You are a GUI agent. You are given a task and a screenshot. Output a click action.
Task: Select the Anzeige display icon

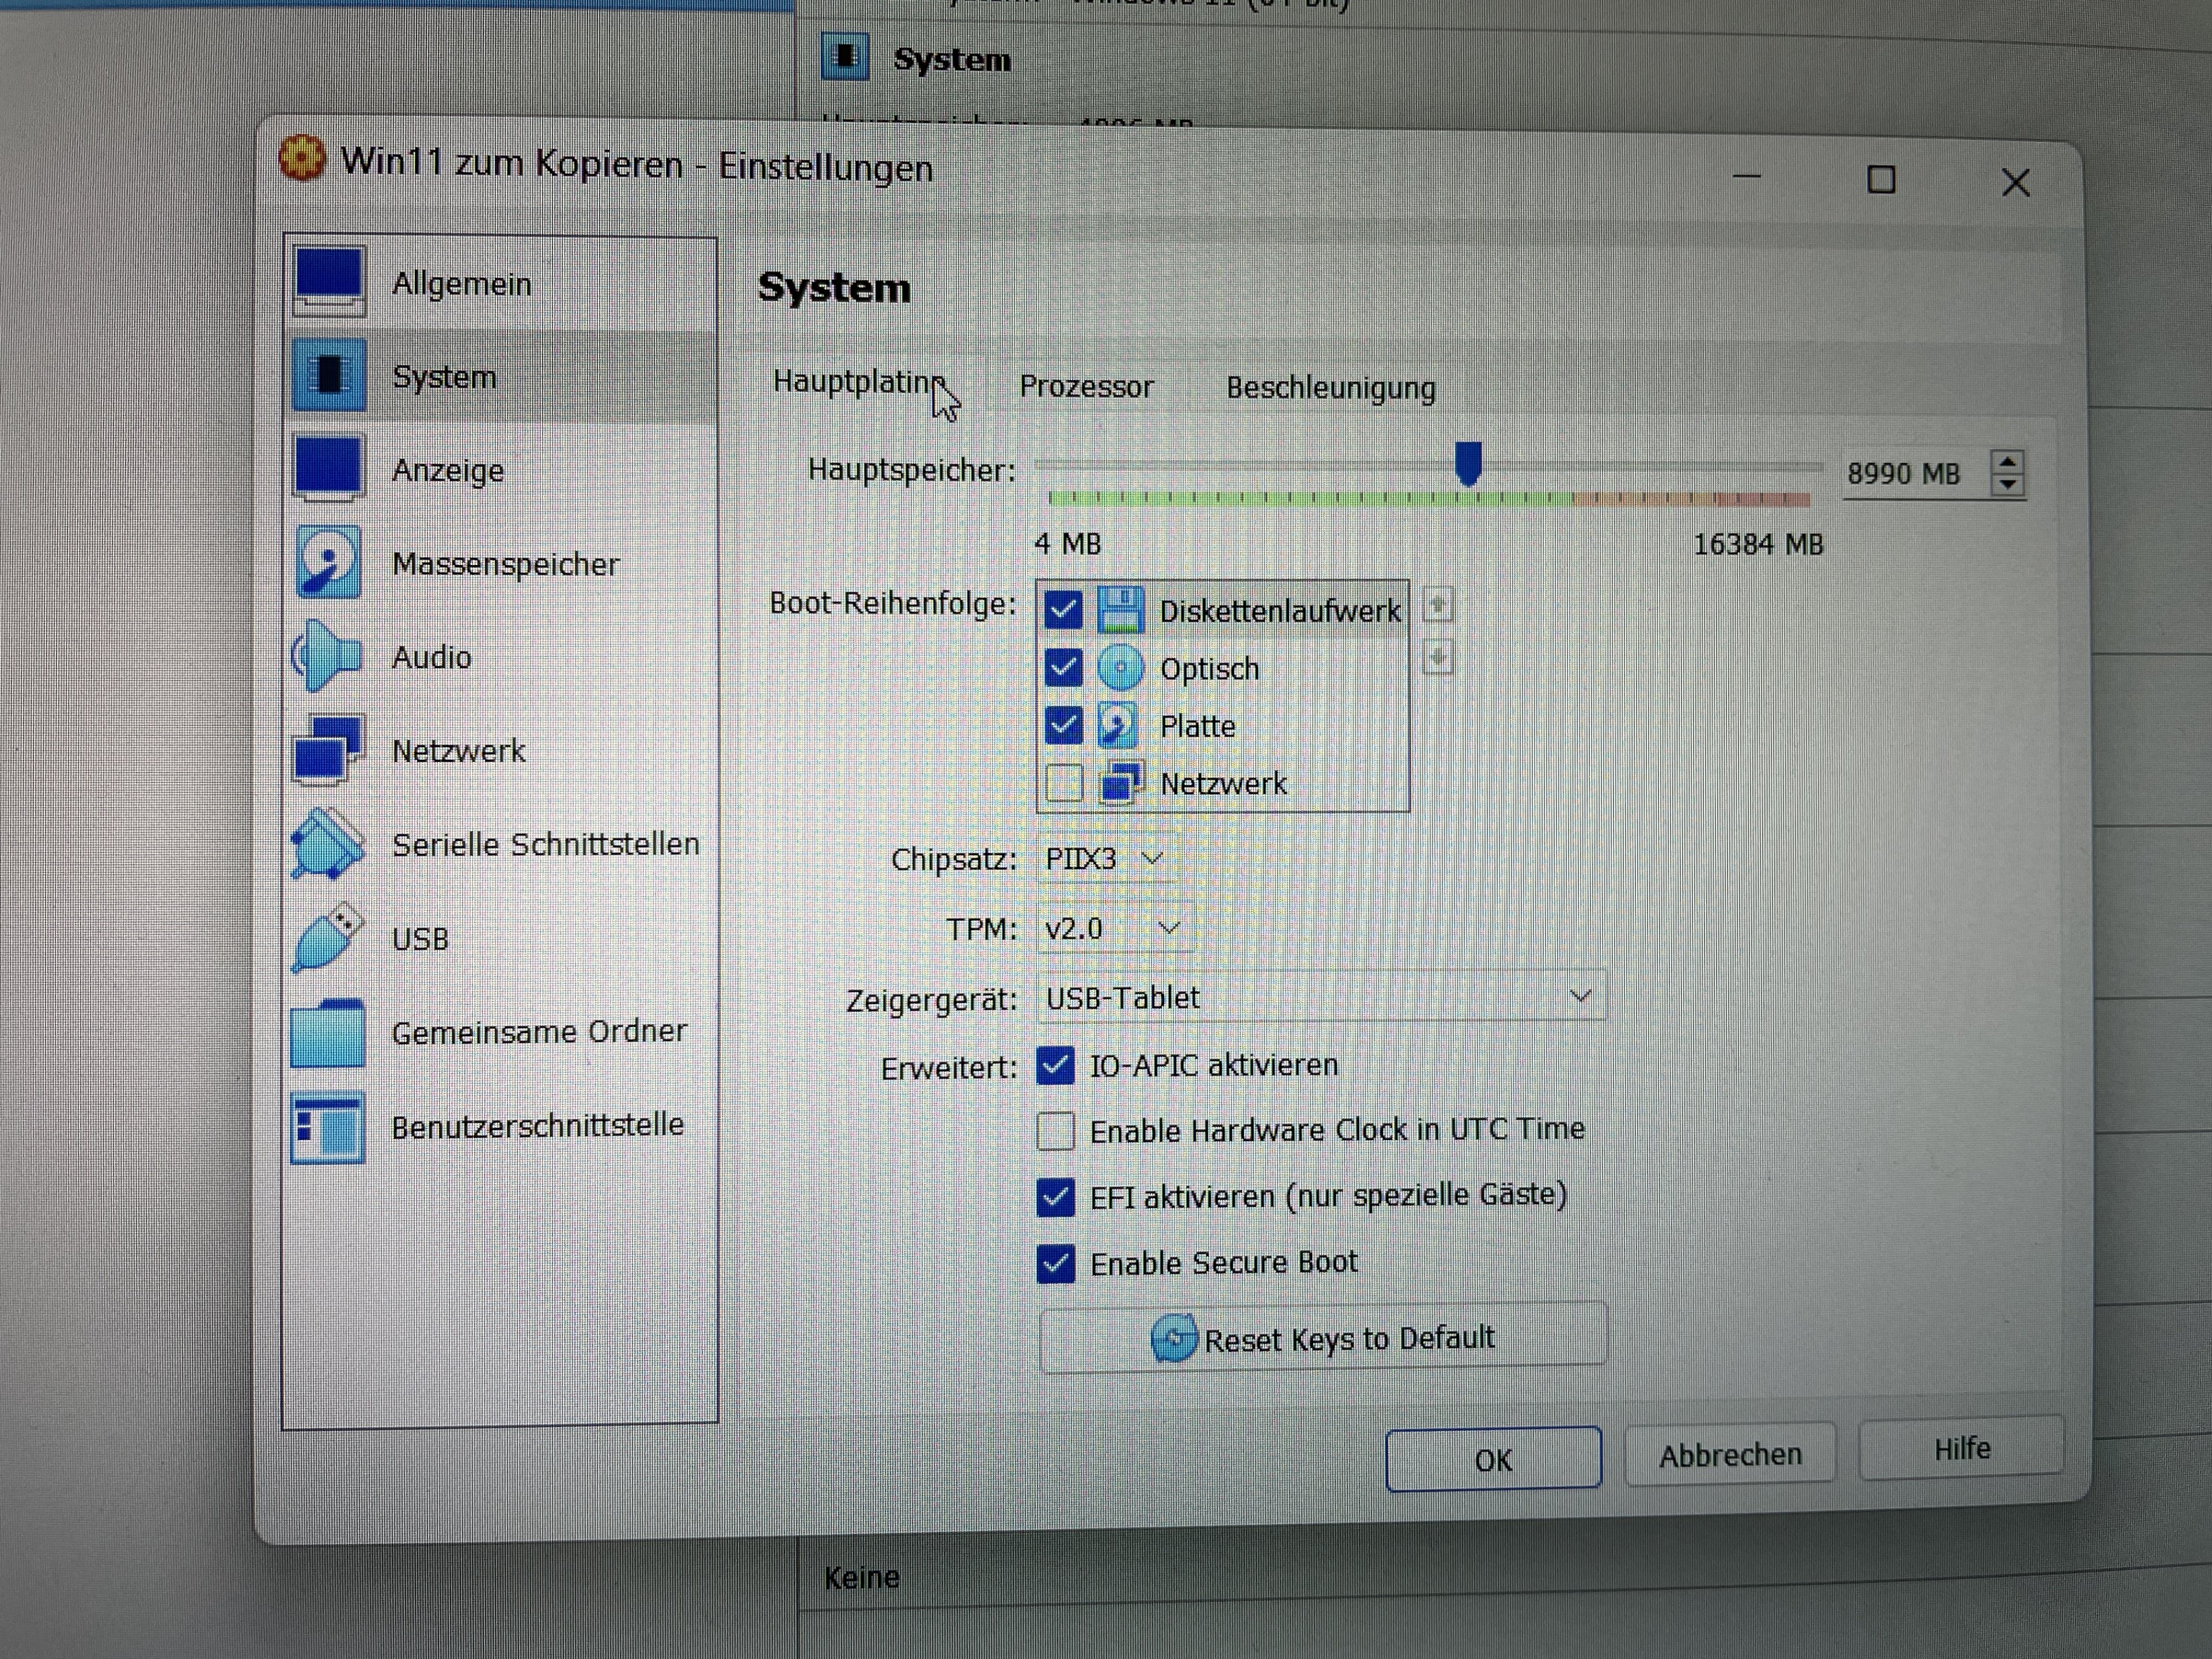[328, 467]
